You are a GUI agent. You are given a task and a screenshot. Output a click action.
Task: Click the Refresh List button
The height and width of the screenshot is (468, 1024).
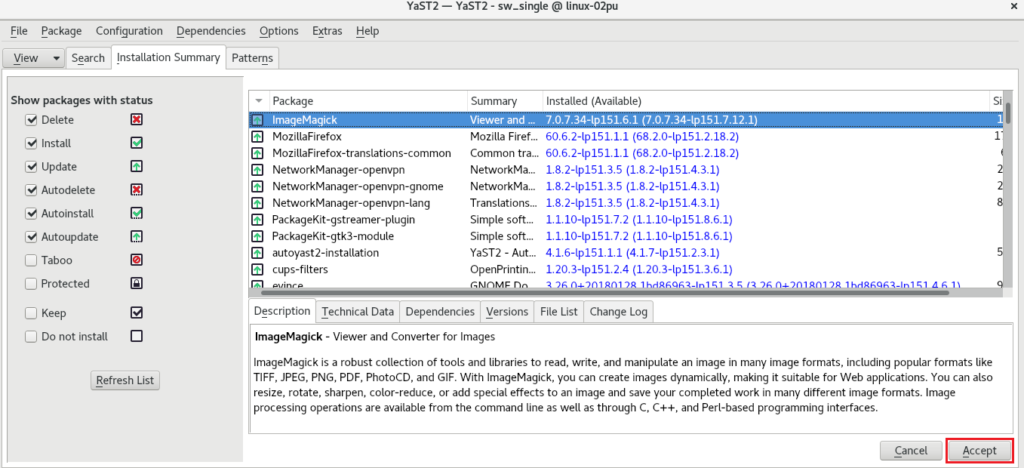click(x=125, y=381)
